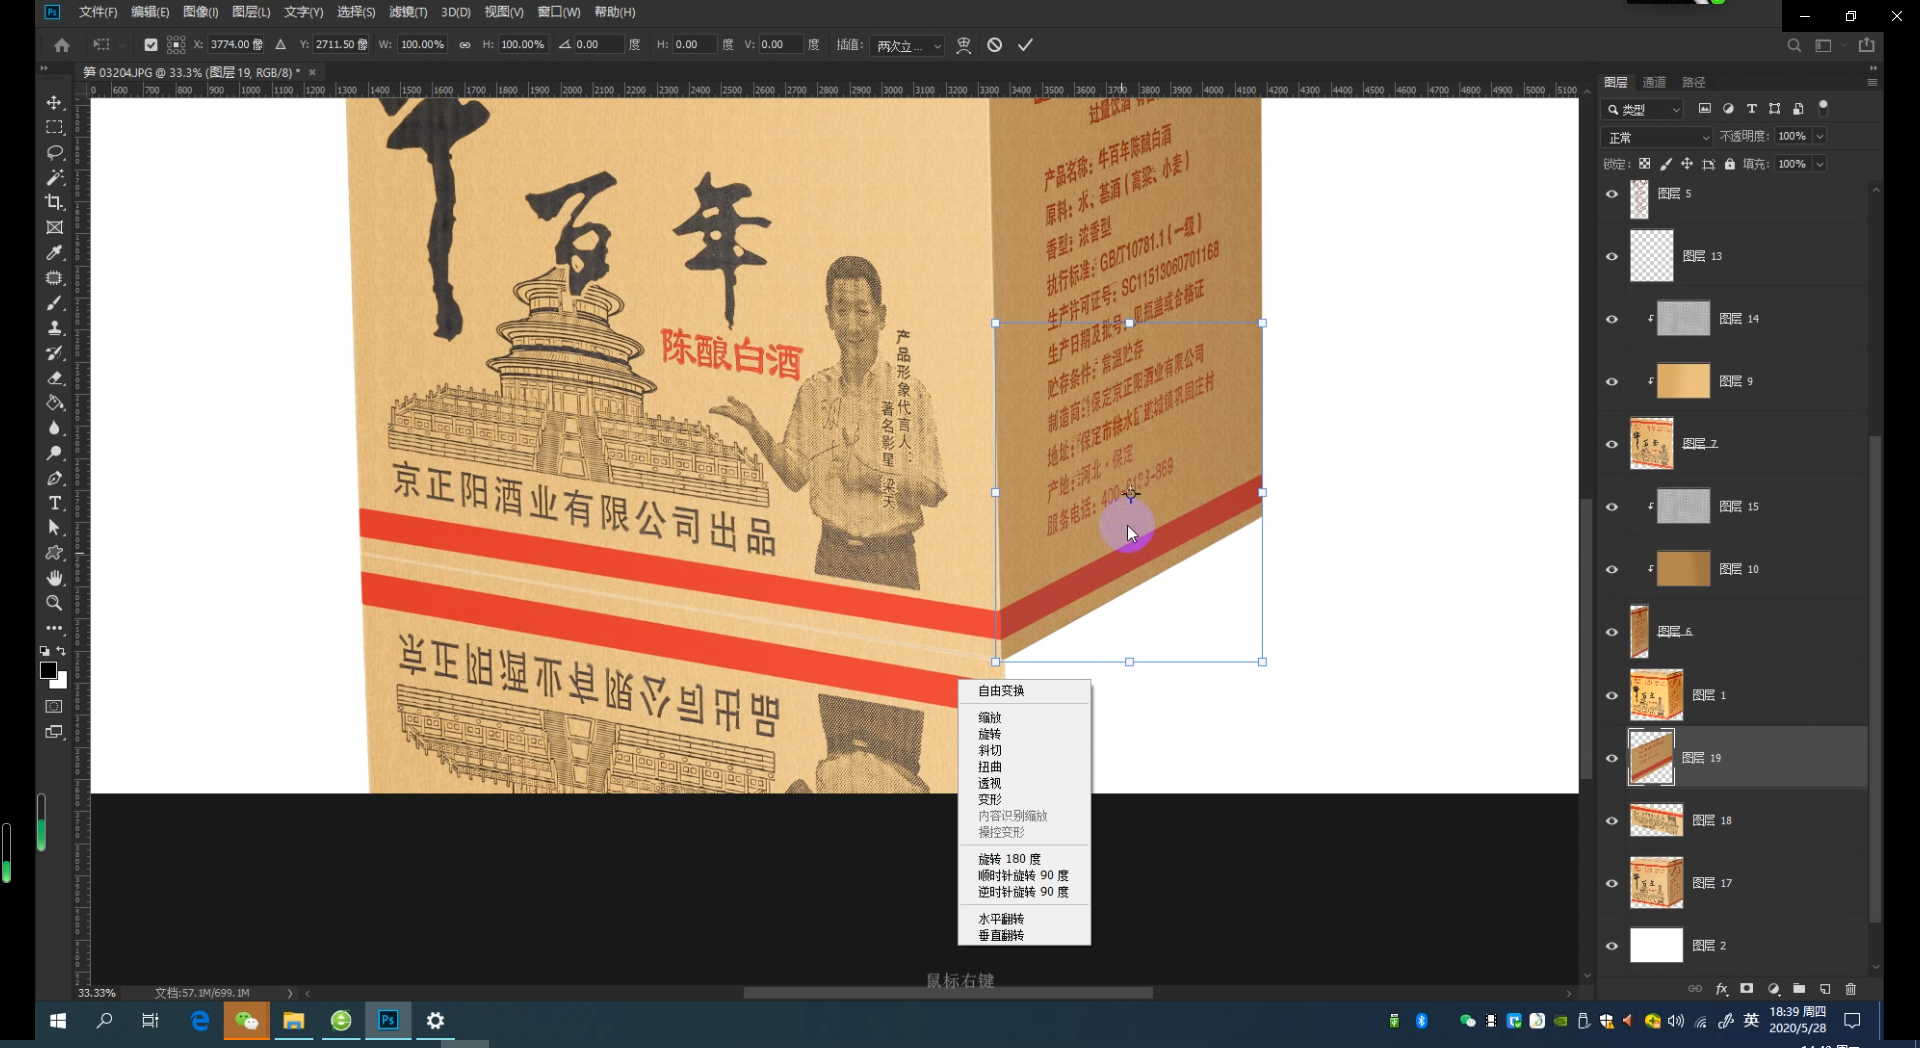Open blend mode dropdown 正常
Viewport: 1920px width, 1048px height.
pos(1657,137)
